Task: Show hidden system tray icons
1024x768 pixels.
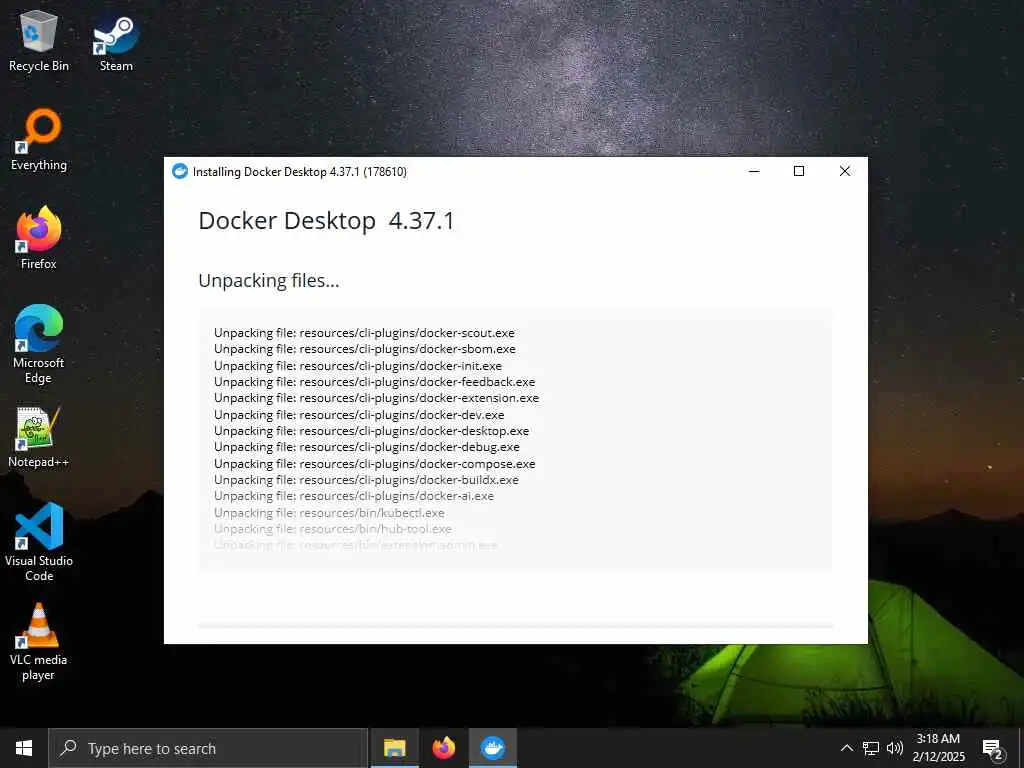Action: click(846, 748)
